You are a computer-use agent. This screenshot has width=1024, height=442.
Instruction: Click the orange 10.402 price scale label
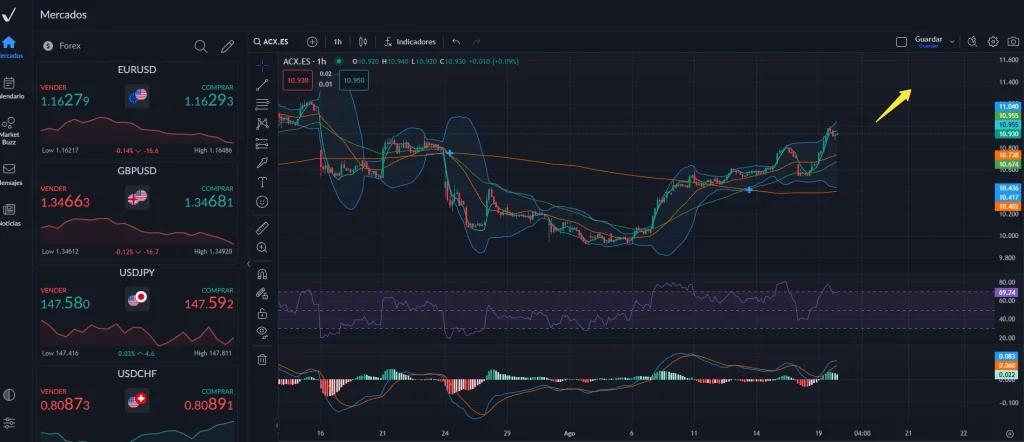point(1008,206)
